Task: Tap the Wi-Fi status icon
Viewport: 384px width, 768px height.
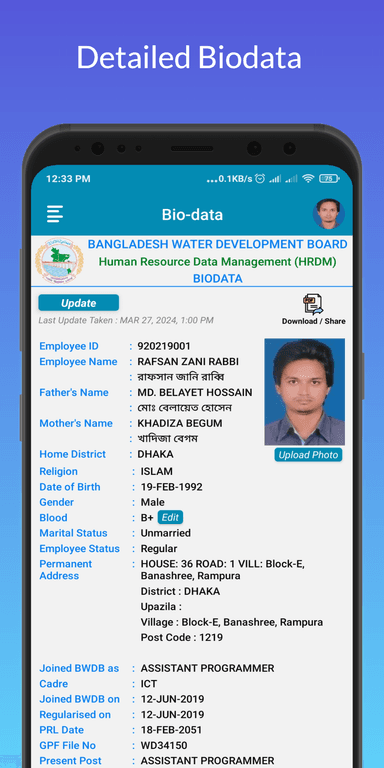Action: click(308, 179)
